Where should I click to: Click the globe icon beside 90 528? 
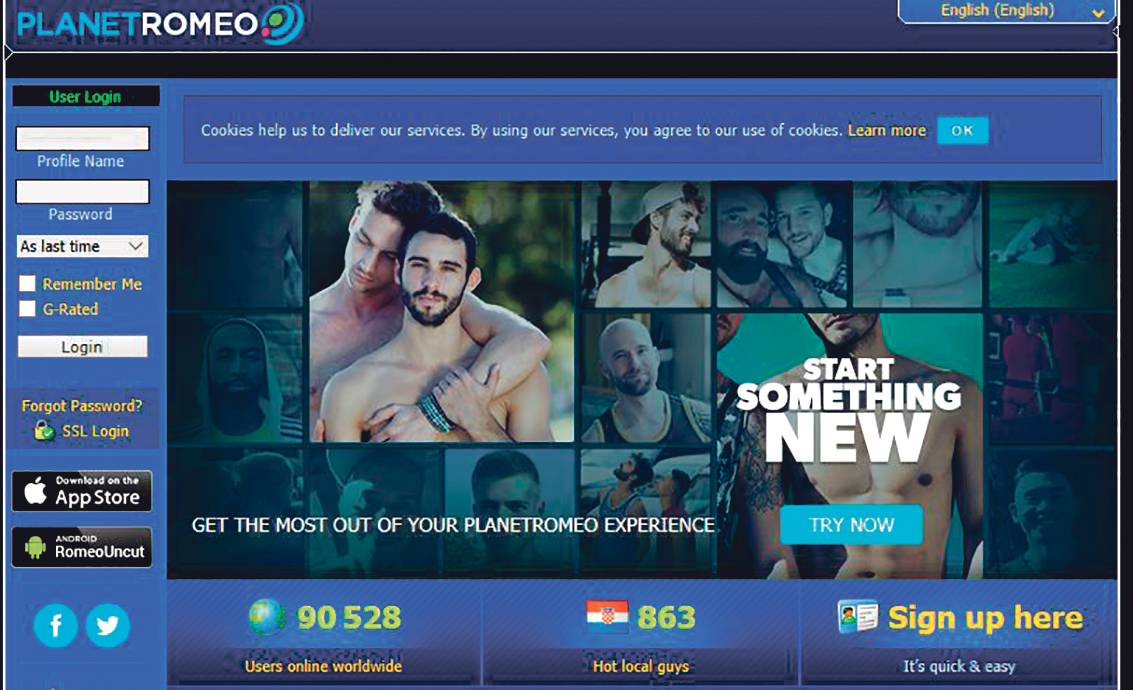point(267,616)
